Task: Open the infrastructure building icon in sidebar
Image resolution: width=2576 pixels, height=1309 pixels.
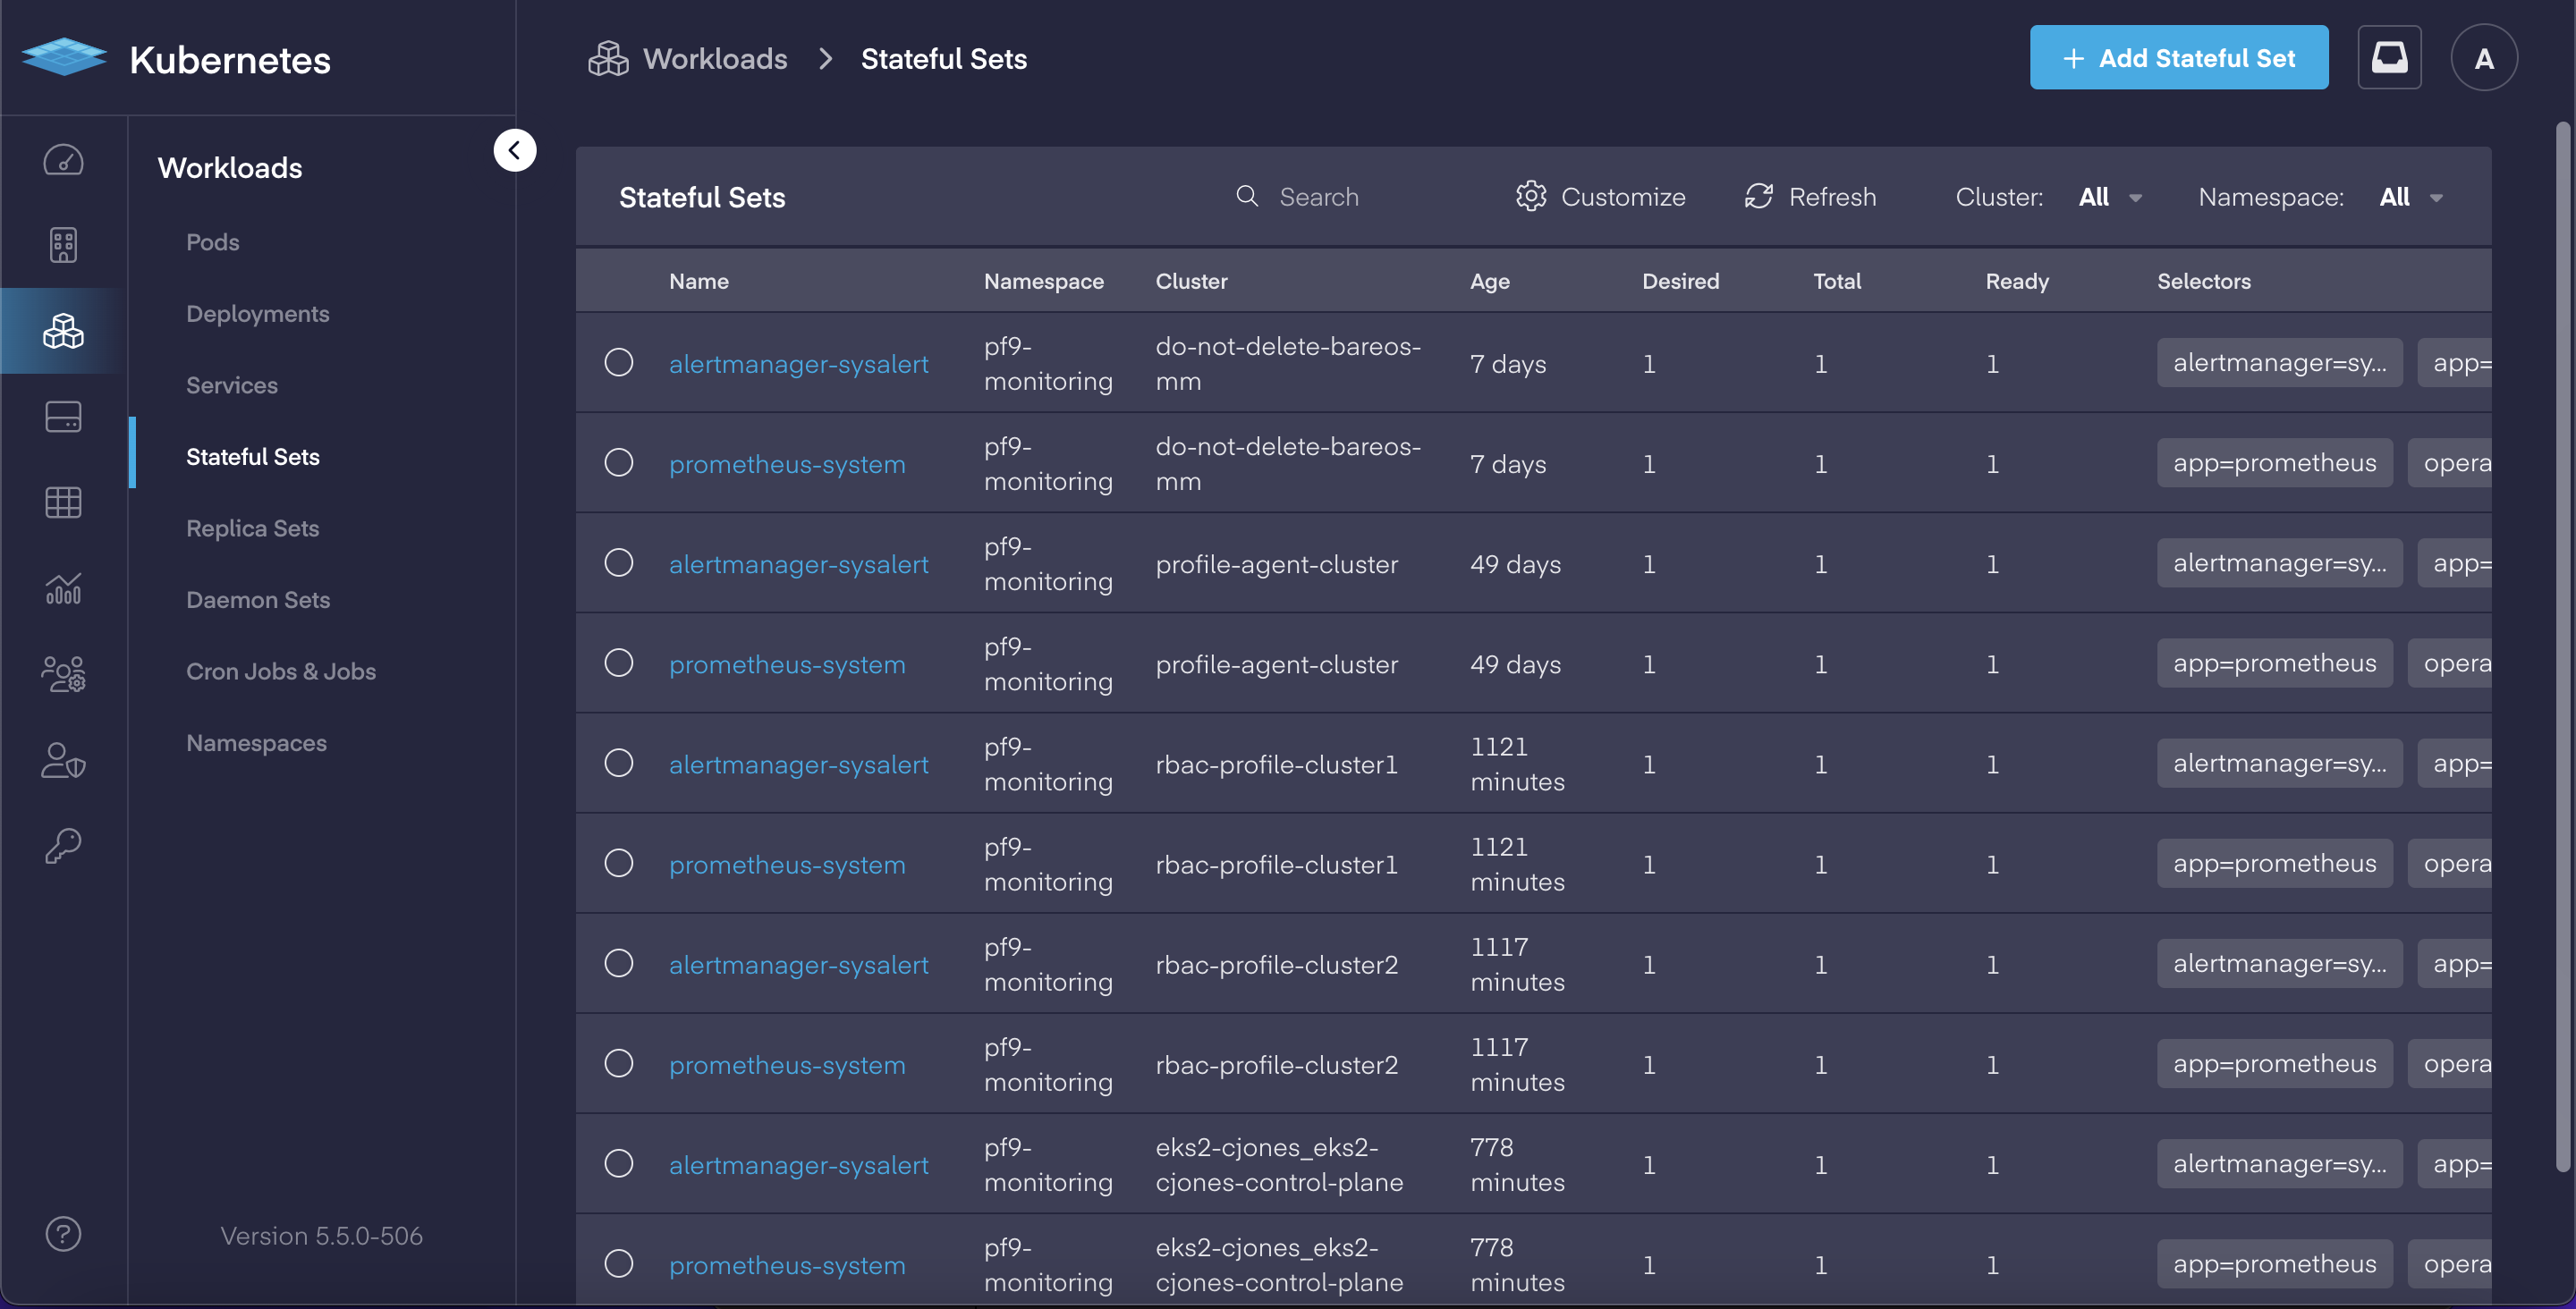Action: (63, 245)
